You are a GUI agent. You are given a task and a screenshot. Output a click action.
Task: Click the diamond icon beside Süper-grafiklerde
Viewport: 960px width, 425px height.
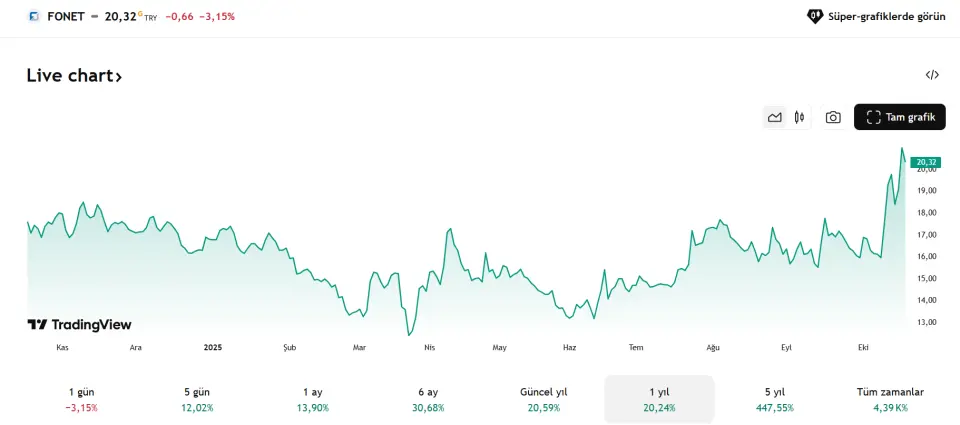click(815, 16)
